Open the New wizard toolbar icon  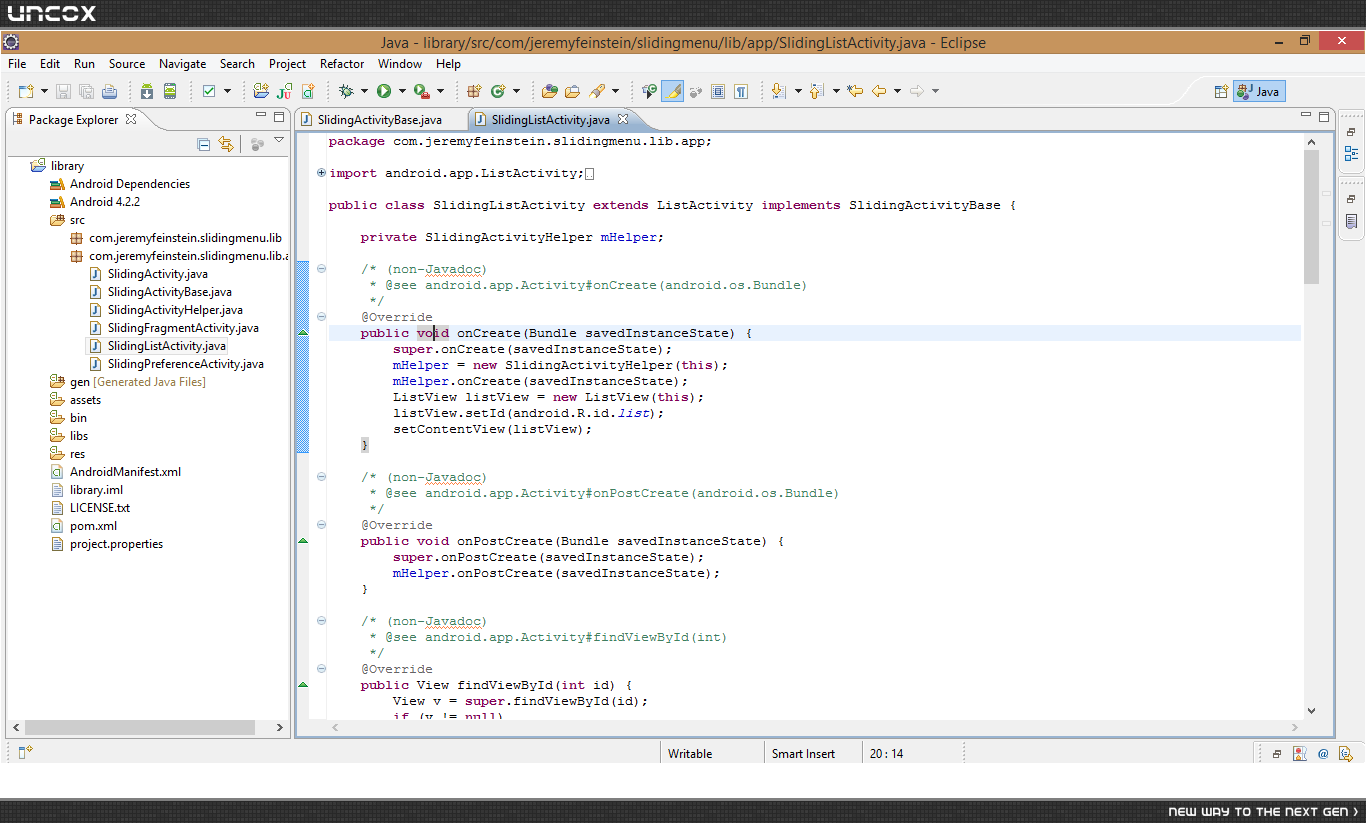26,91
